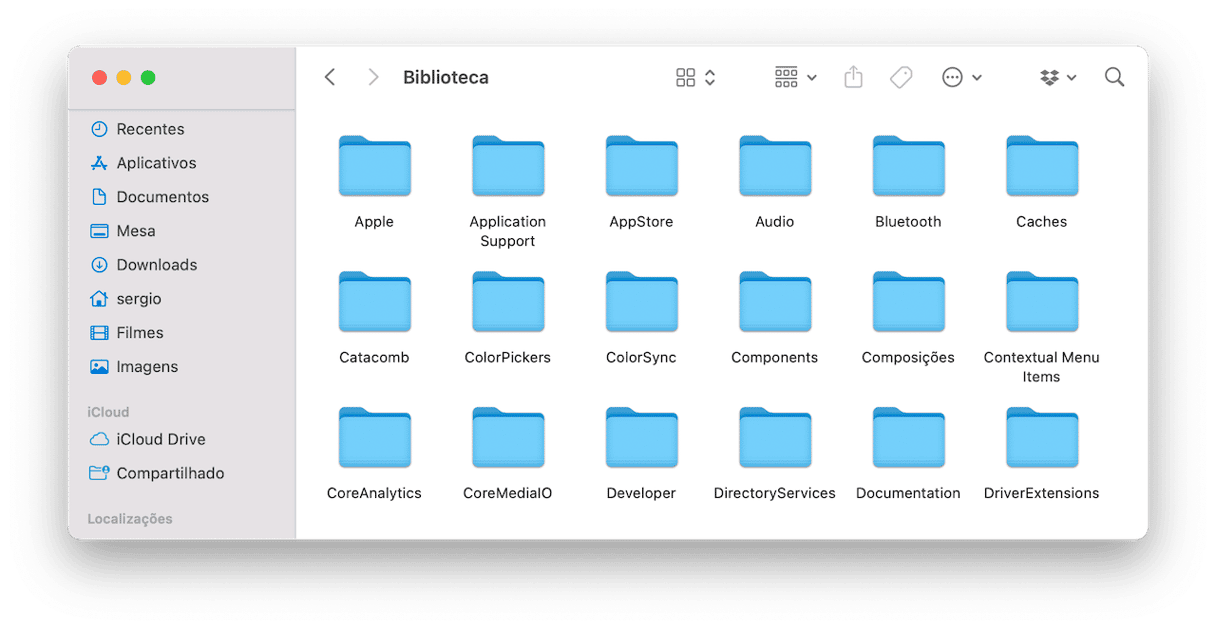
Task: Open the Finder search magnifier
Action: [1114, 77]
